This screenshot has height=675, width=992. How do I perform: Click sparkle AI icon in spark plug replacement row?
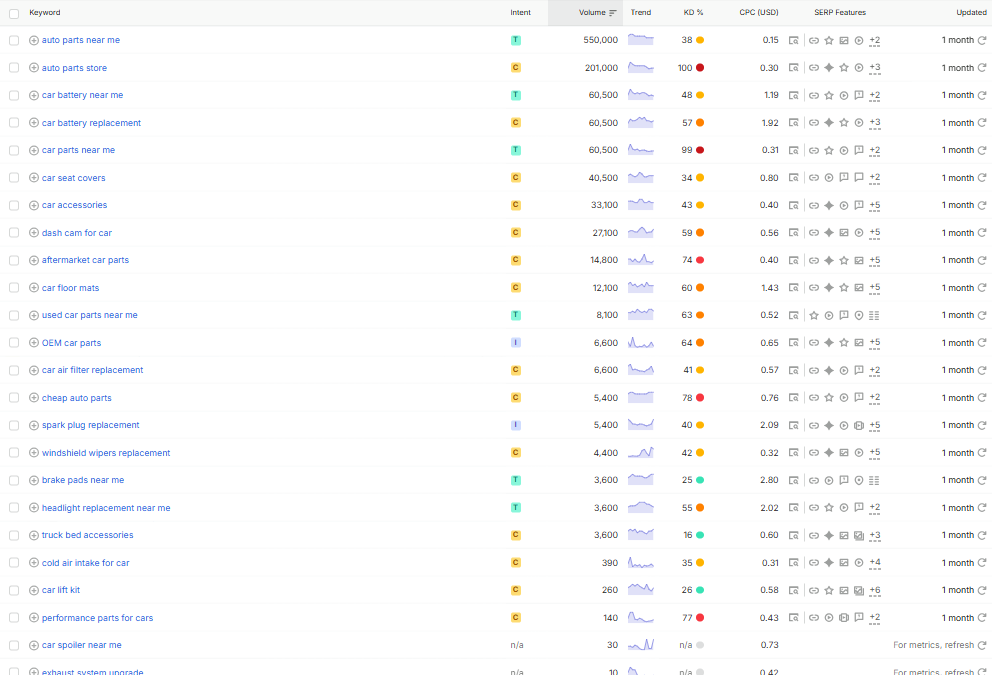(x=829, y=426)
